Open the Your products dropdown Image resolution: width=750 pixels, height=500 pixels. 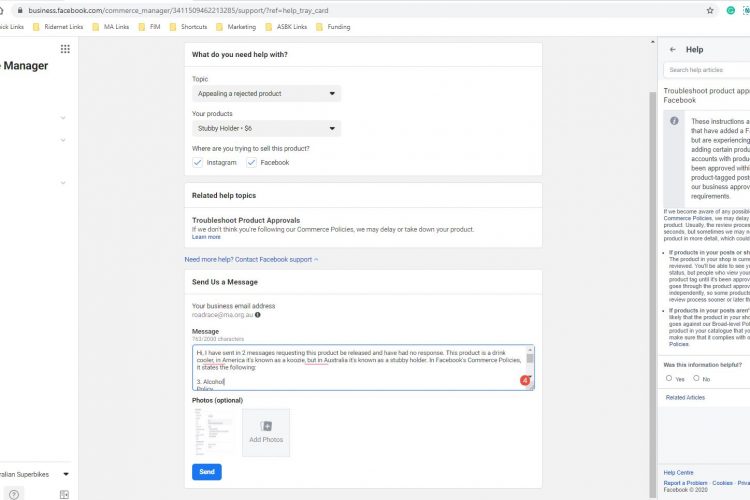(x=266, y=128)
